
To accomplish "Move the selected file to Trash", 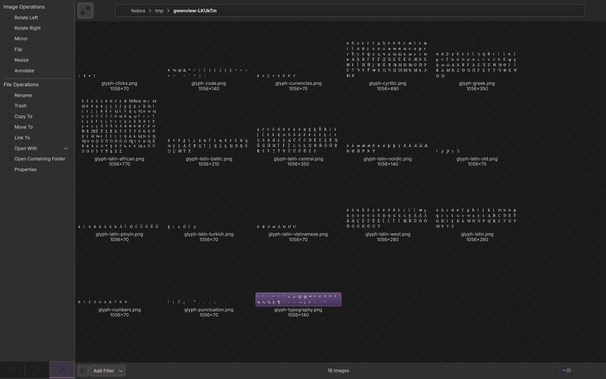I will click(20, 106).
